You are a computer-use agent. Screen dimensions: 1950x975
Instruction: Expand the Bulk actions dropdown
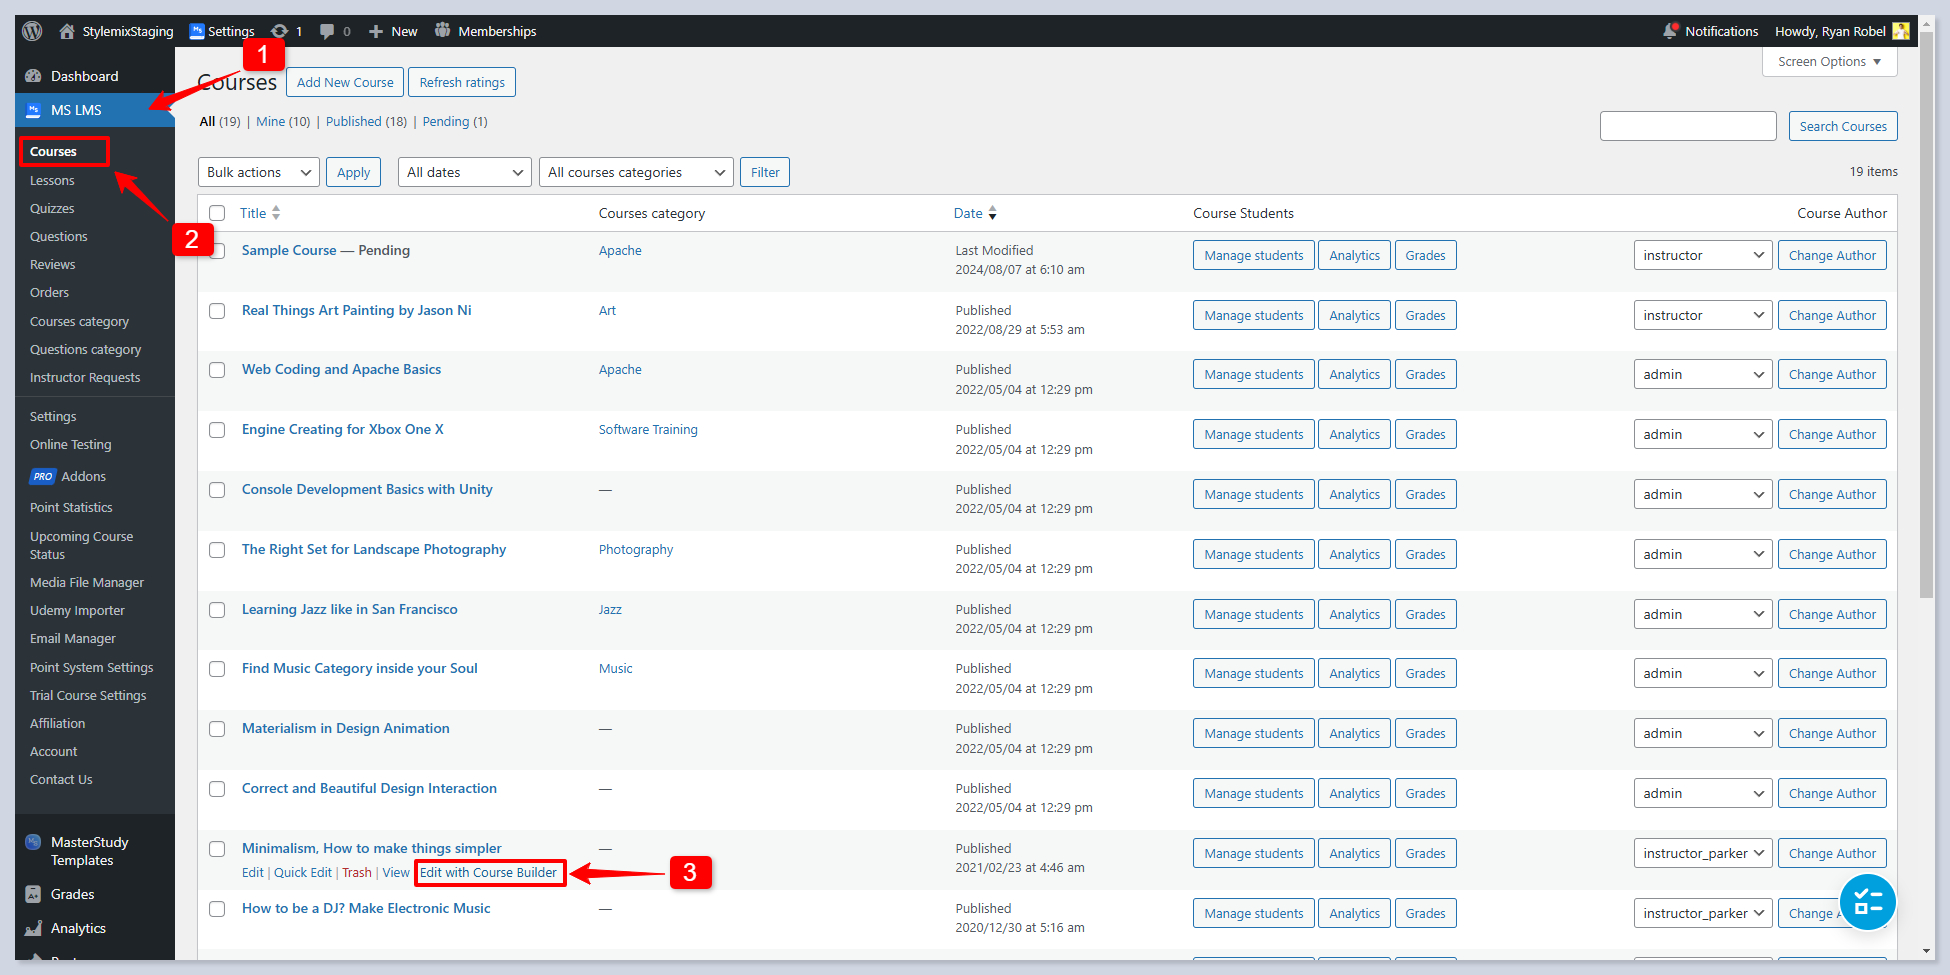259,172
